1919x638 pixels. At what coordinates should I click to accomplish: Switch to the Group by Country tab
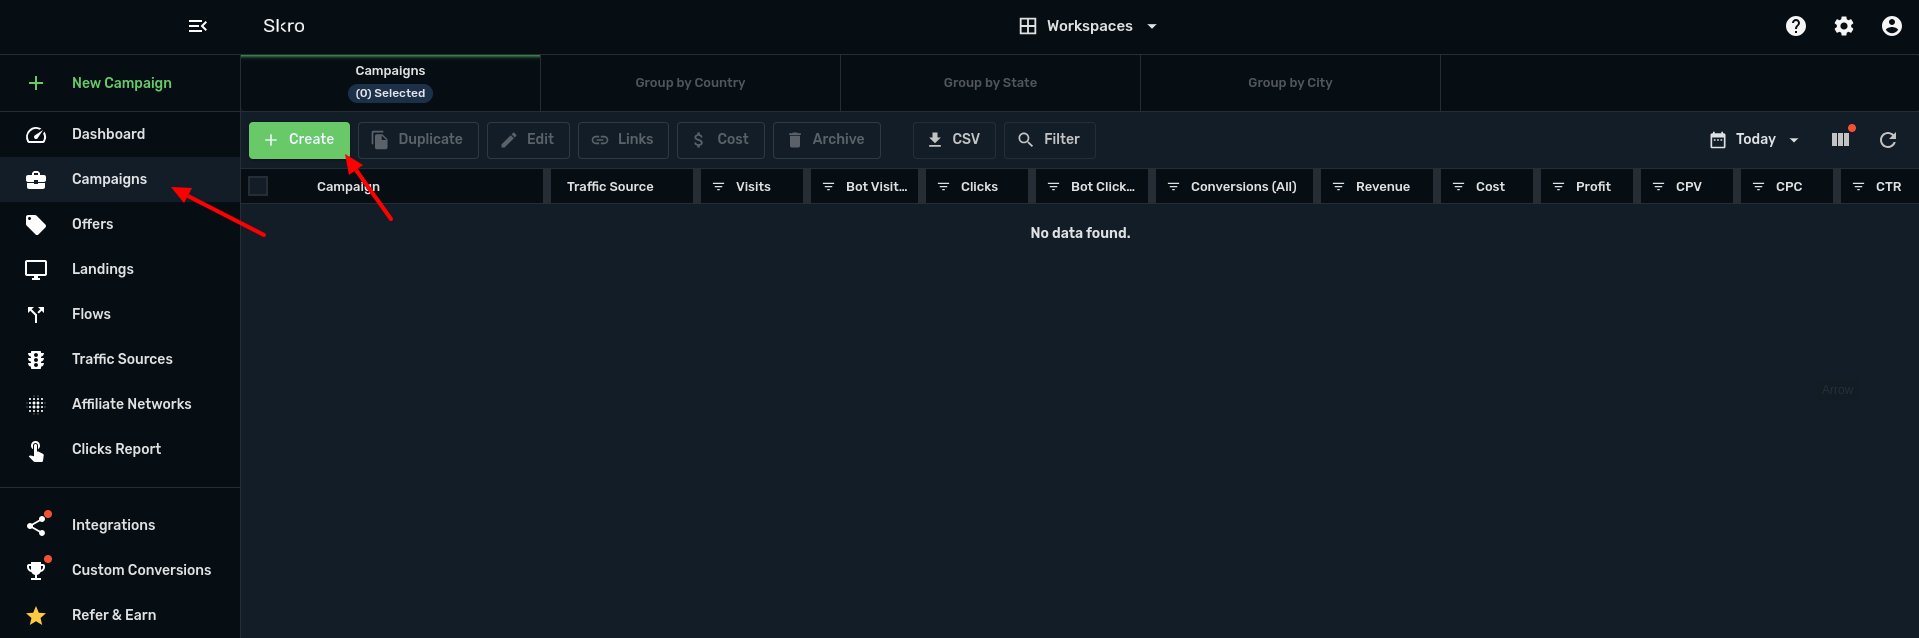tap(690, 83)
